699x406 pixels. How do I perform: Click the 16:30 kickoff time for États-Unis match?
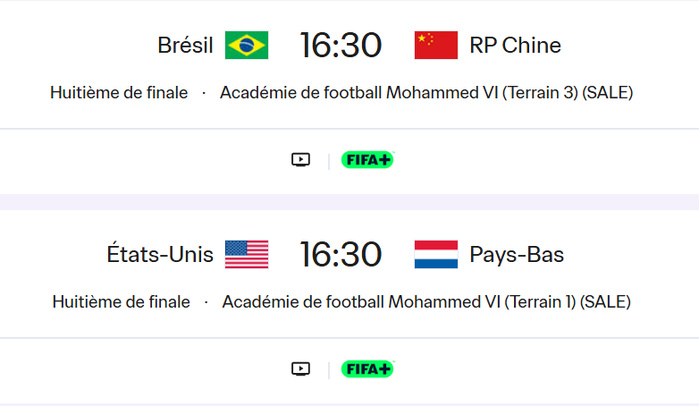341,255
